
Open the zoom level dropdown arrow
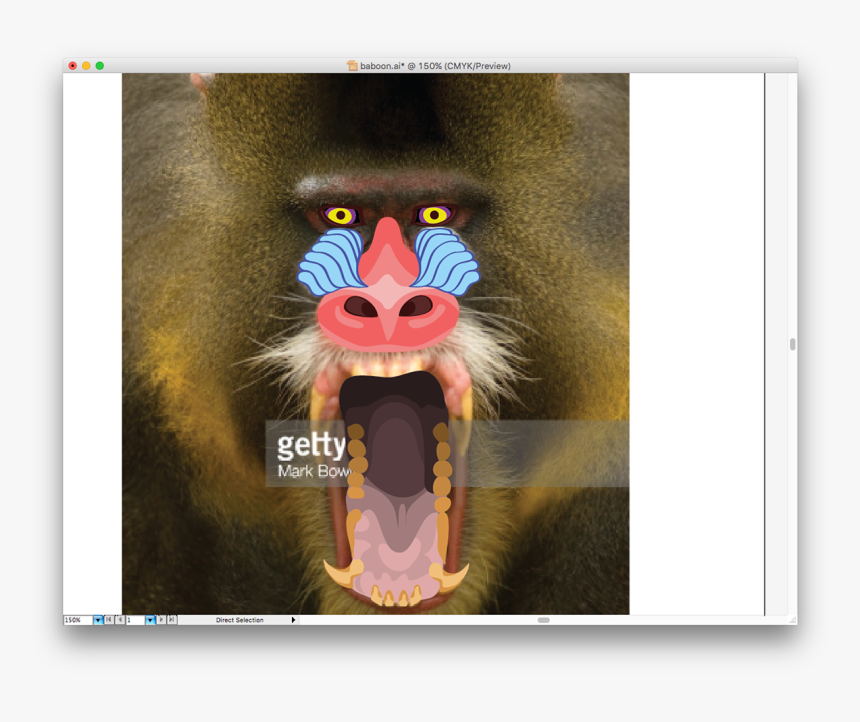(x=98, y=620)
